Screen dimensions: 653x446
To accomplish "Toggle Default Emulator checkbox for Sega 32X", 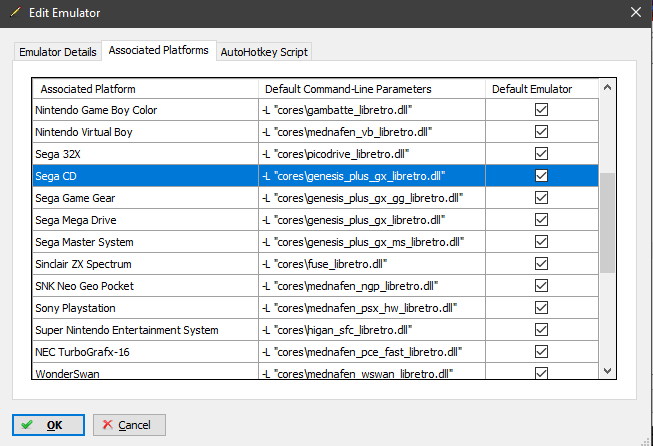I will pos(541,154).
